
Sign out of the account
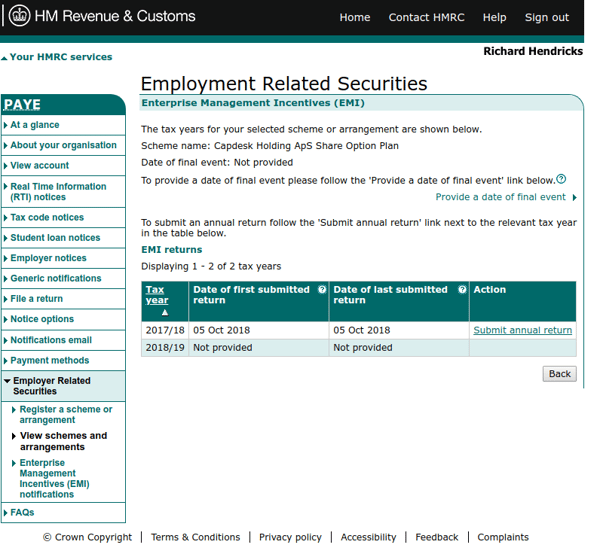pos(547,17)
